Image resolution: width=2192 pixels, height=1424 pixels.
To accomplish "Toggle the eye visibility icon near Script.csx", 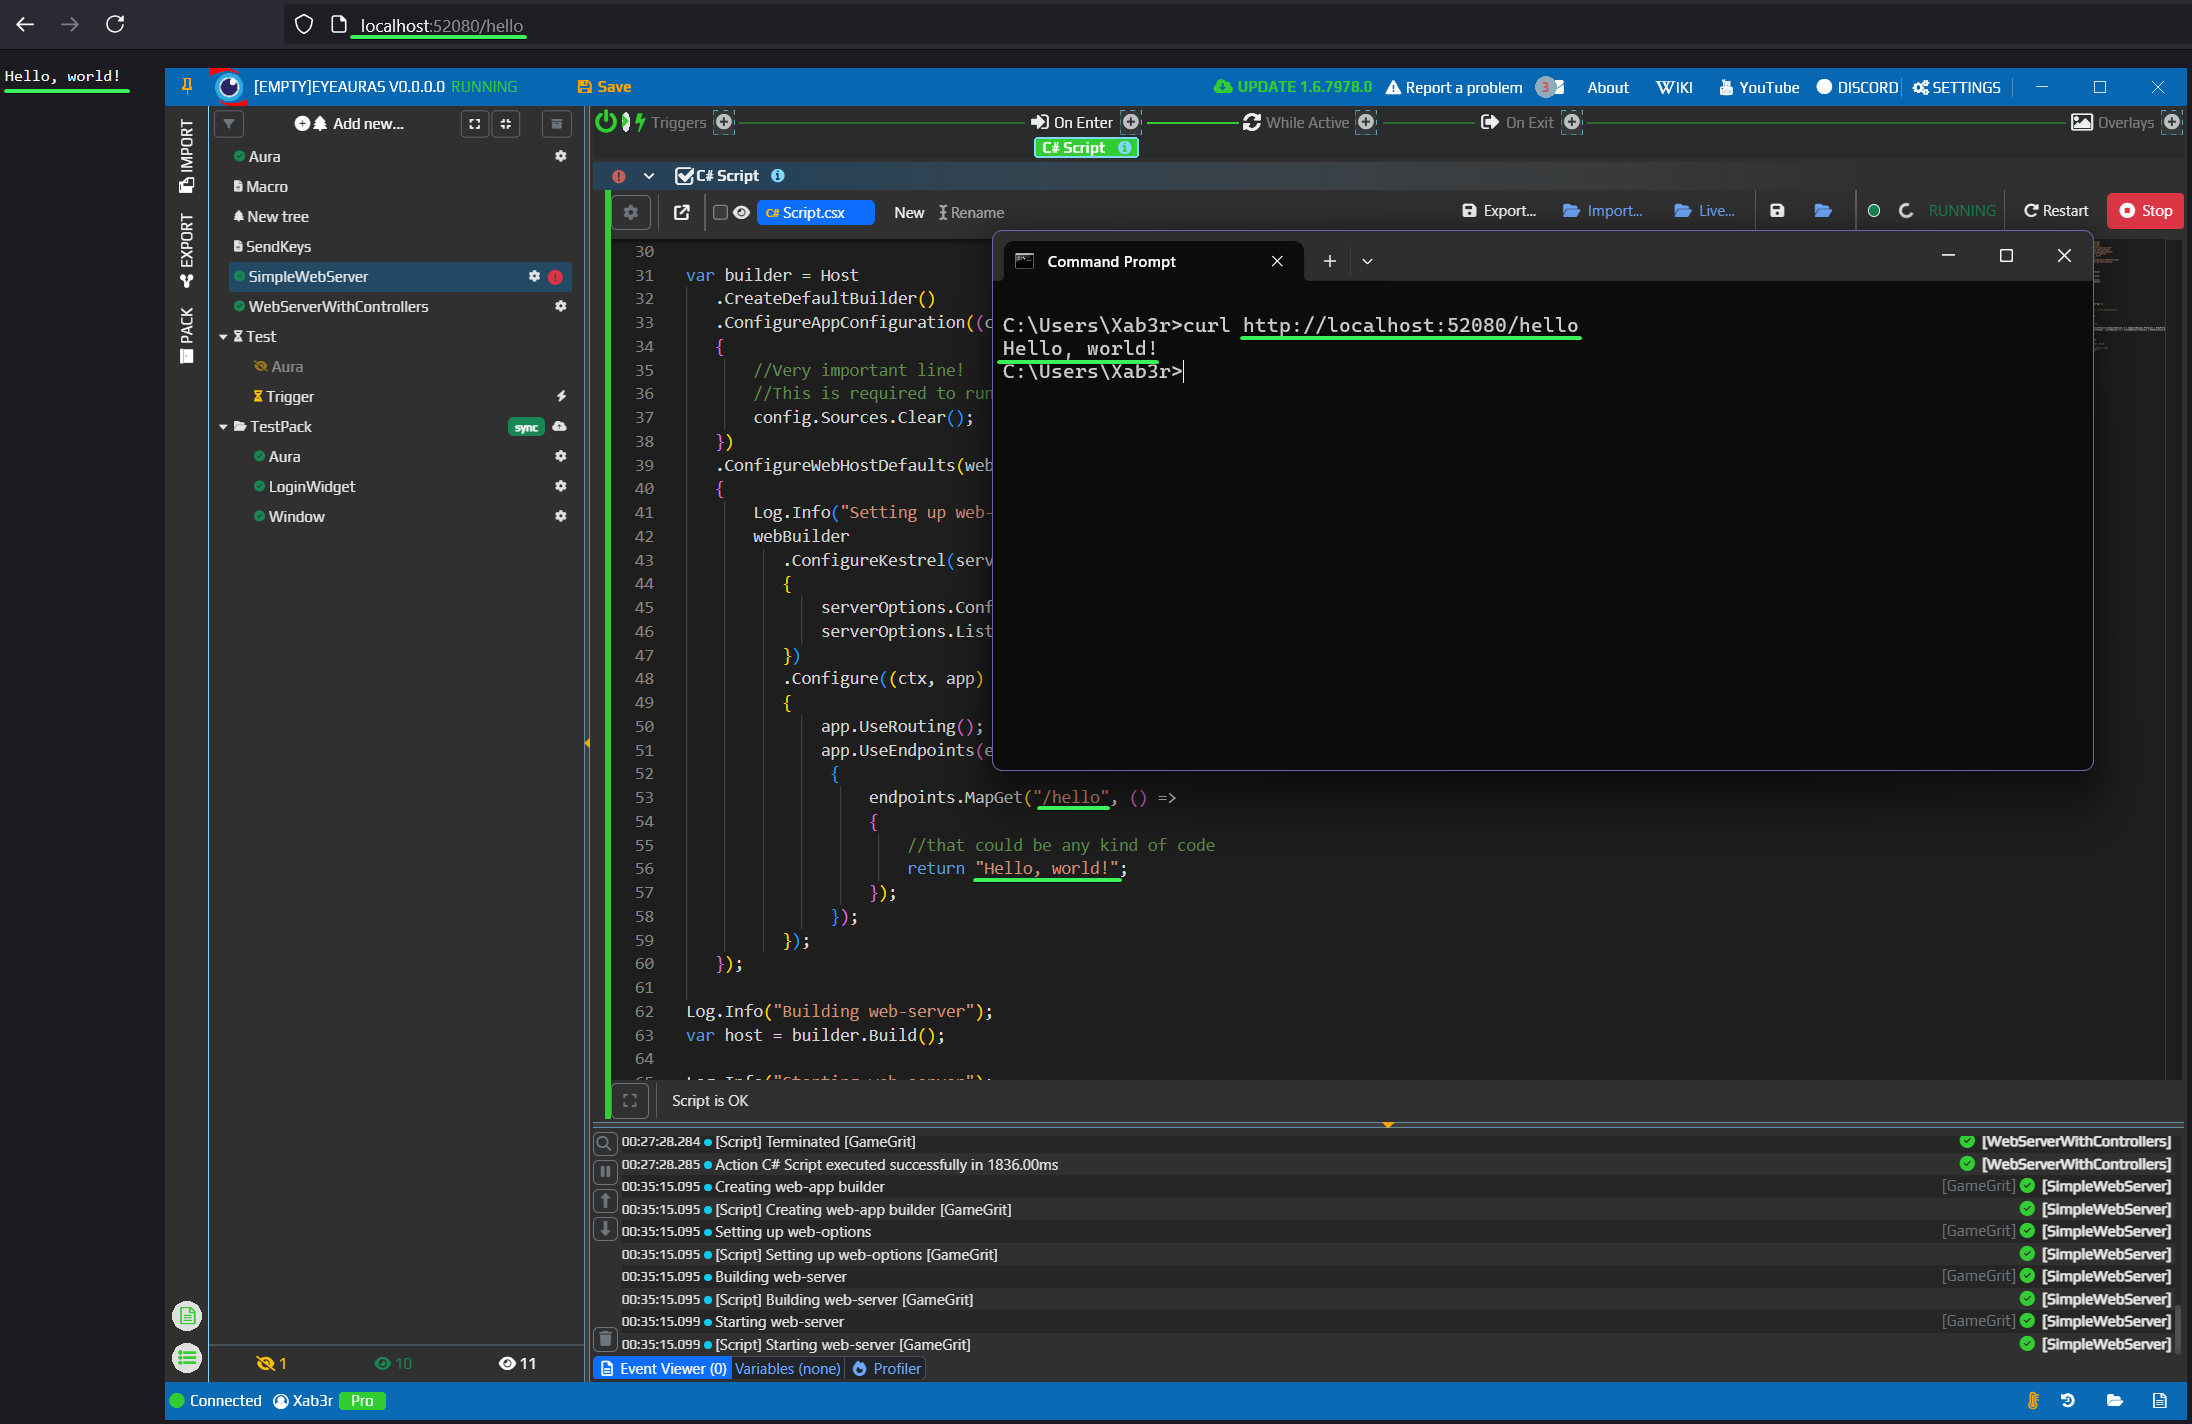I will tap(741, 212).
